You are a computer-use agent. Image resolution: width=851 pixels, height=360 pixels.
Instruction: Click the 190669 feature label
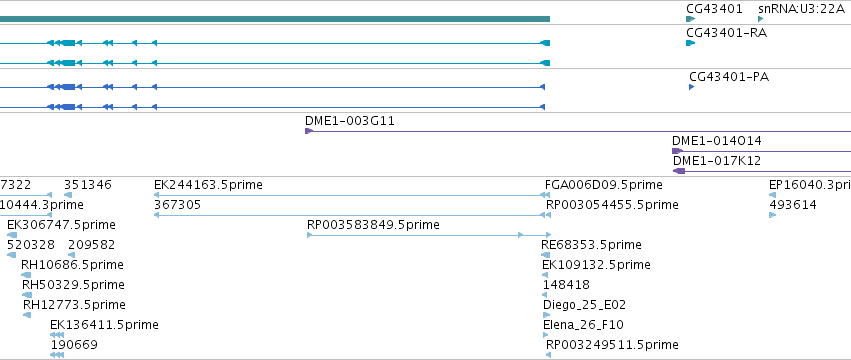[74, 345]
